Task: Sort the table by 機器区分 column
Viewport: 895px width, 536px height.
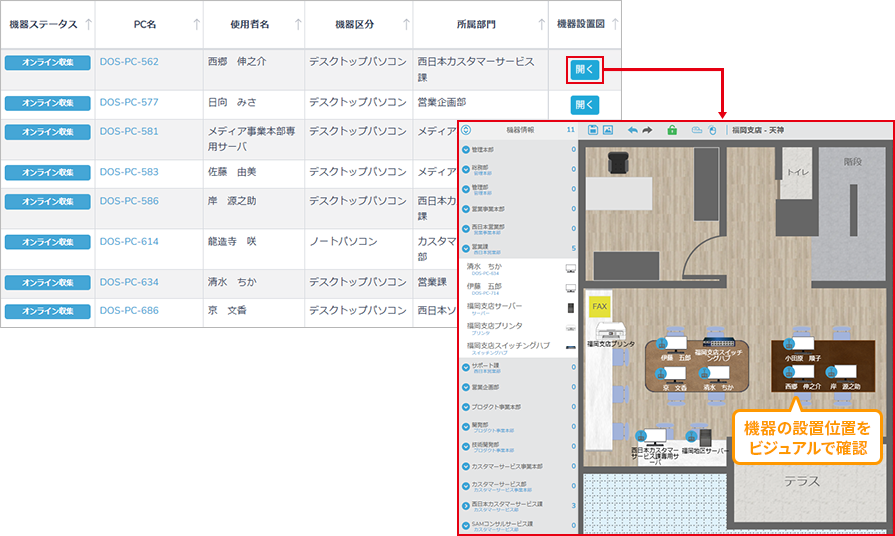Action: click(406, 25)
